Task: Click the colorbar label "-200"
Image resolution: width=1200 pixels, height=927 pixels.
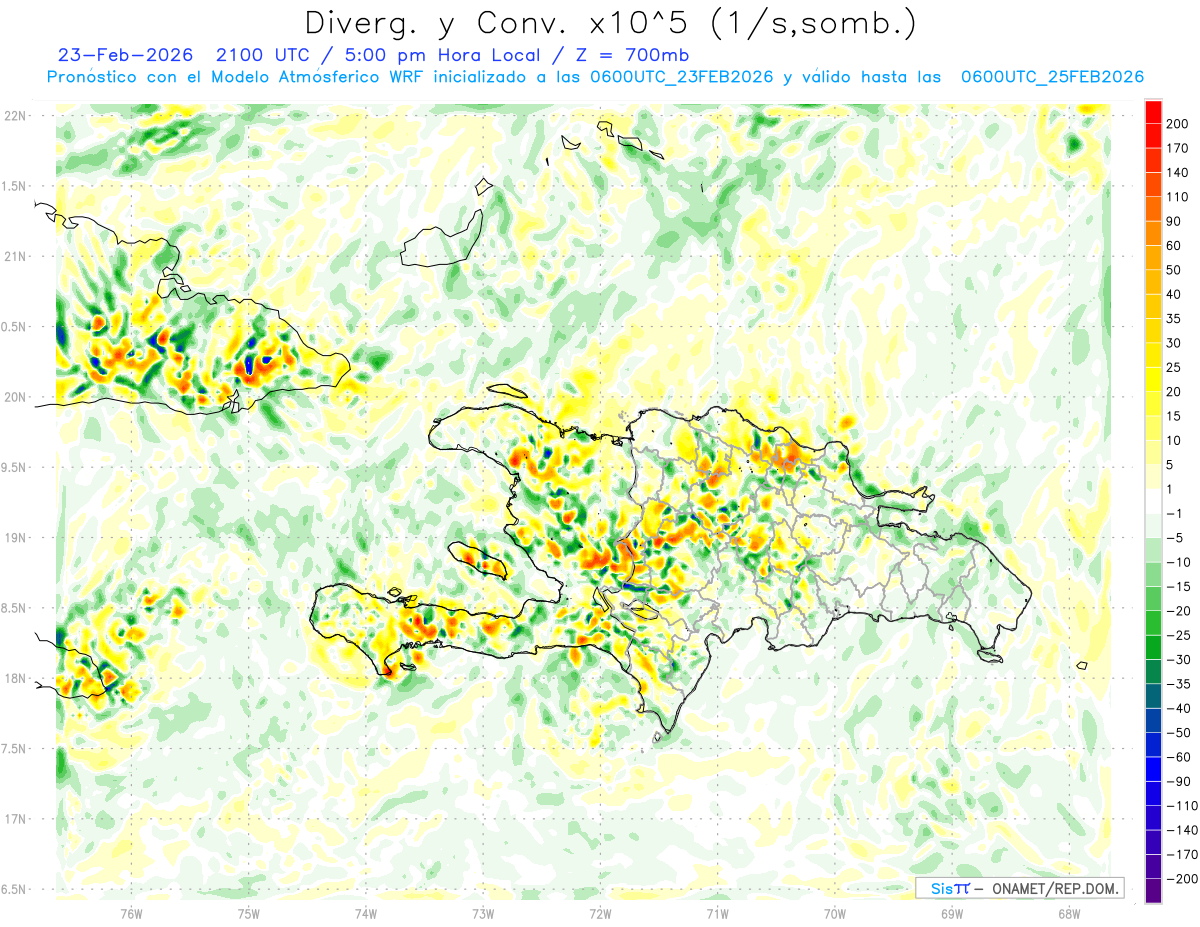Action: pos(1181,878)
